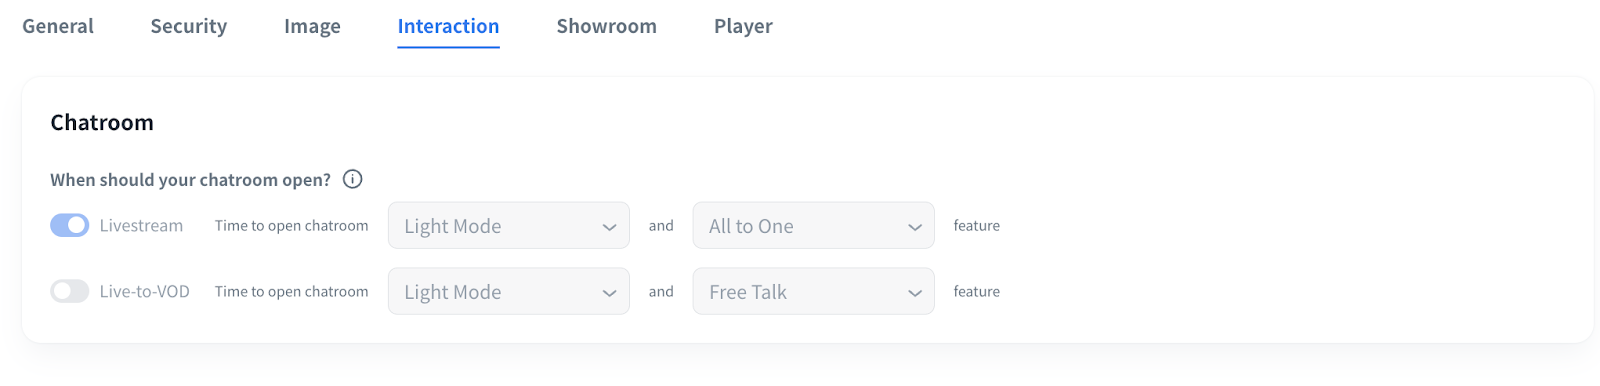Select the Interaction tab

click(448, 26)
